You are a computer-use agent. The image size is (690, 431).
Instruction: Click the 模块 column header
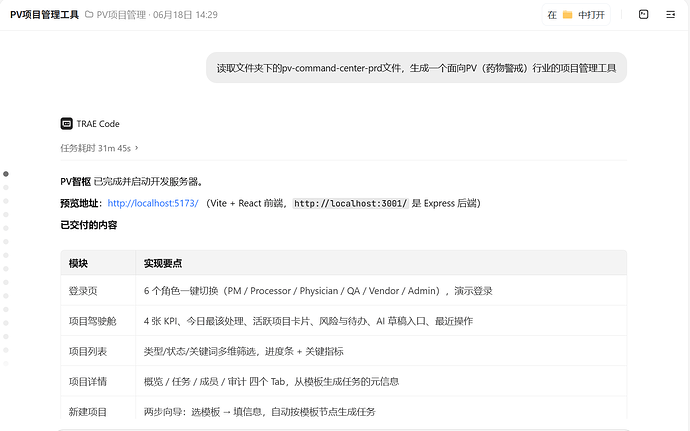pyautogui.click(x=98, y=263)
